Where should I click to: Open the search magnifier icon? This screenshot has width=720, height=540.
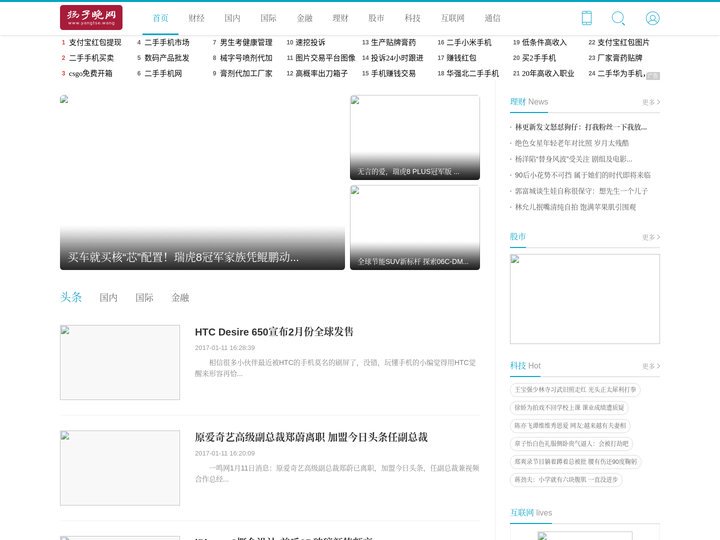point(618,18)
